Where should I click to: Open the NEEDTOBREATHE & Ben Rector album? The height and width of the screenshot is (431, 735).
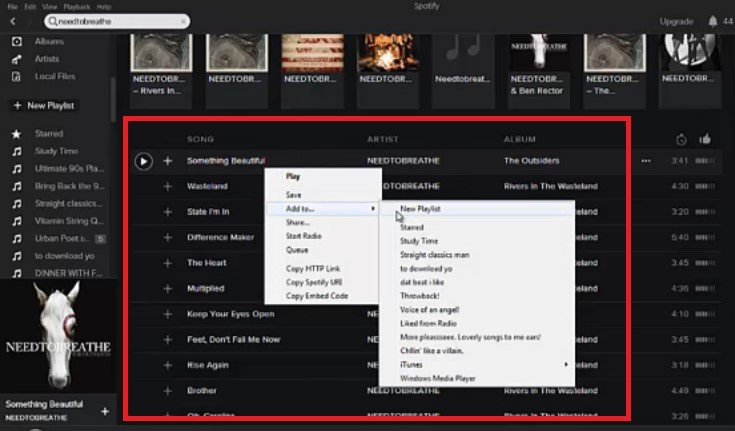click(x=539, y=70)
